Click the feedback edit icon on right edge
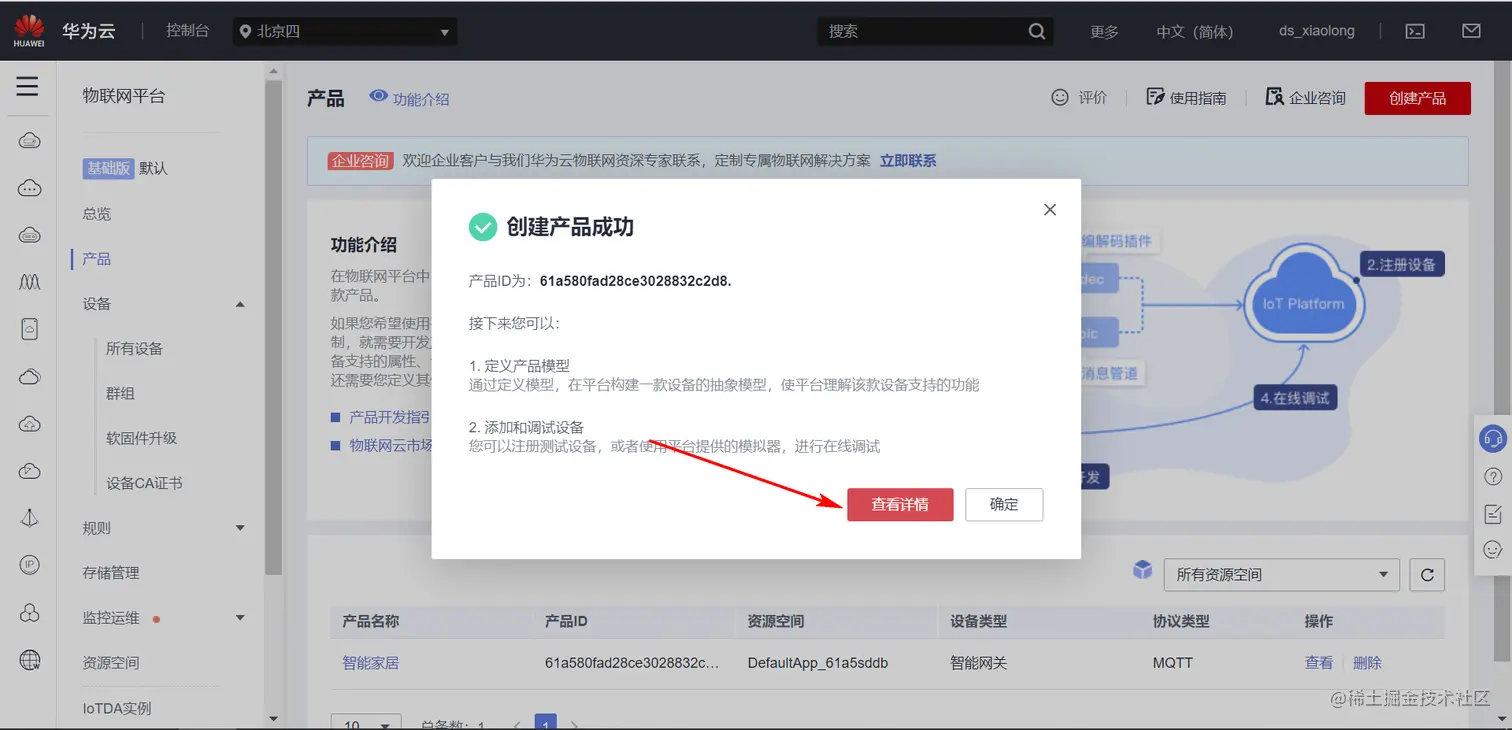This screenshot has width=1512, height=730. point(1493,513)
